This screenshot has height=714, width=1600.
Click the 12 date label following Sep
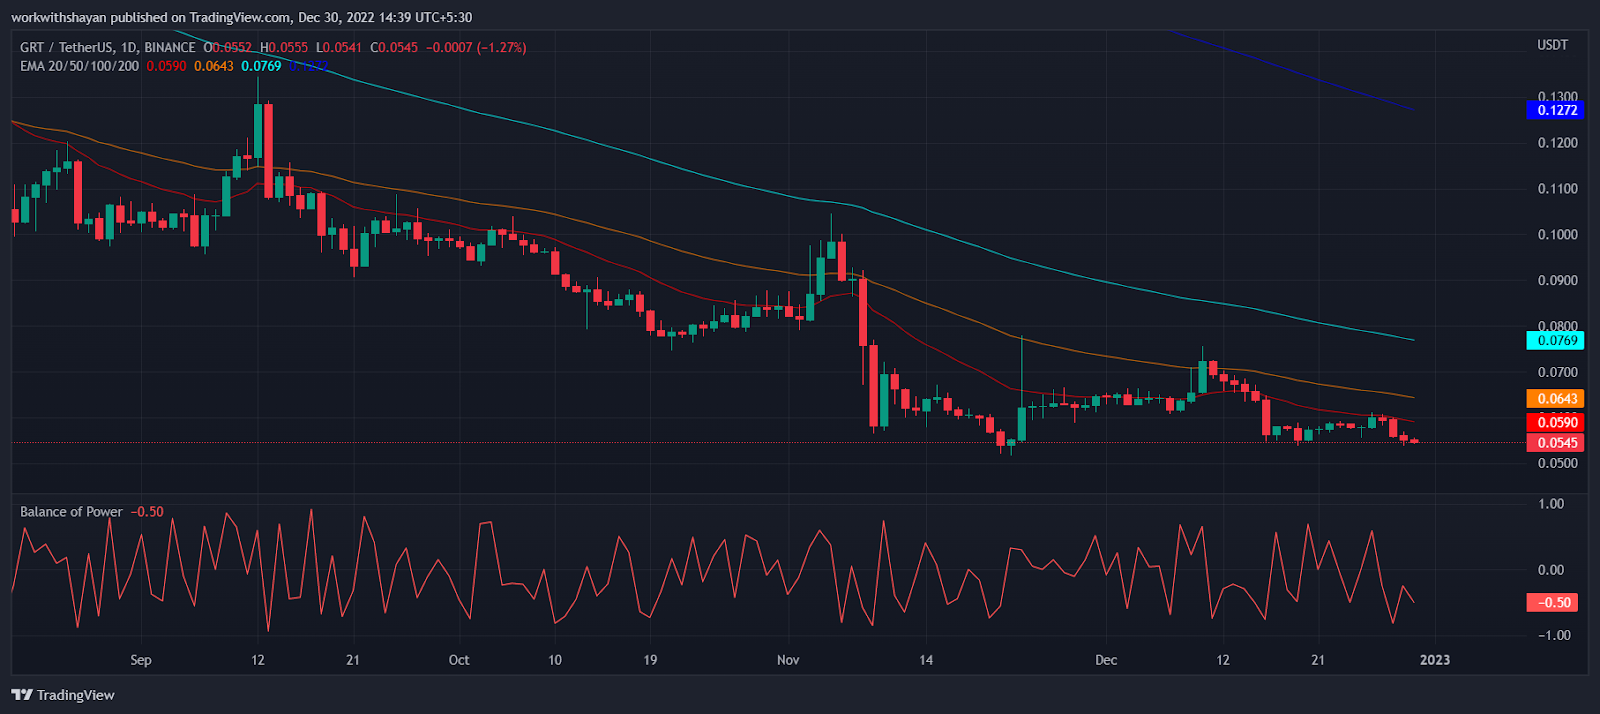point(258,660)
